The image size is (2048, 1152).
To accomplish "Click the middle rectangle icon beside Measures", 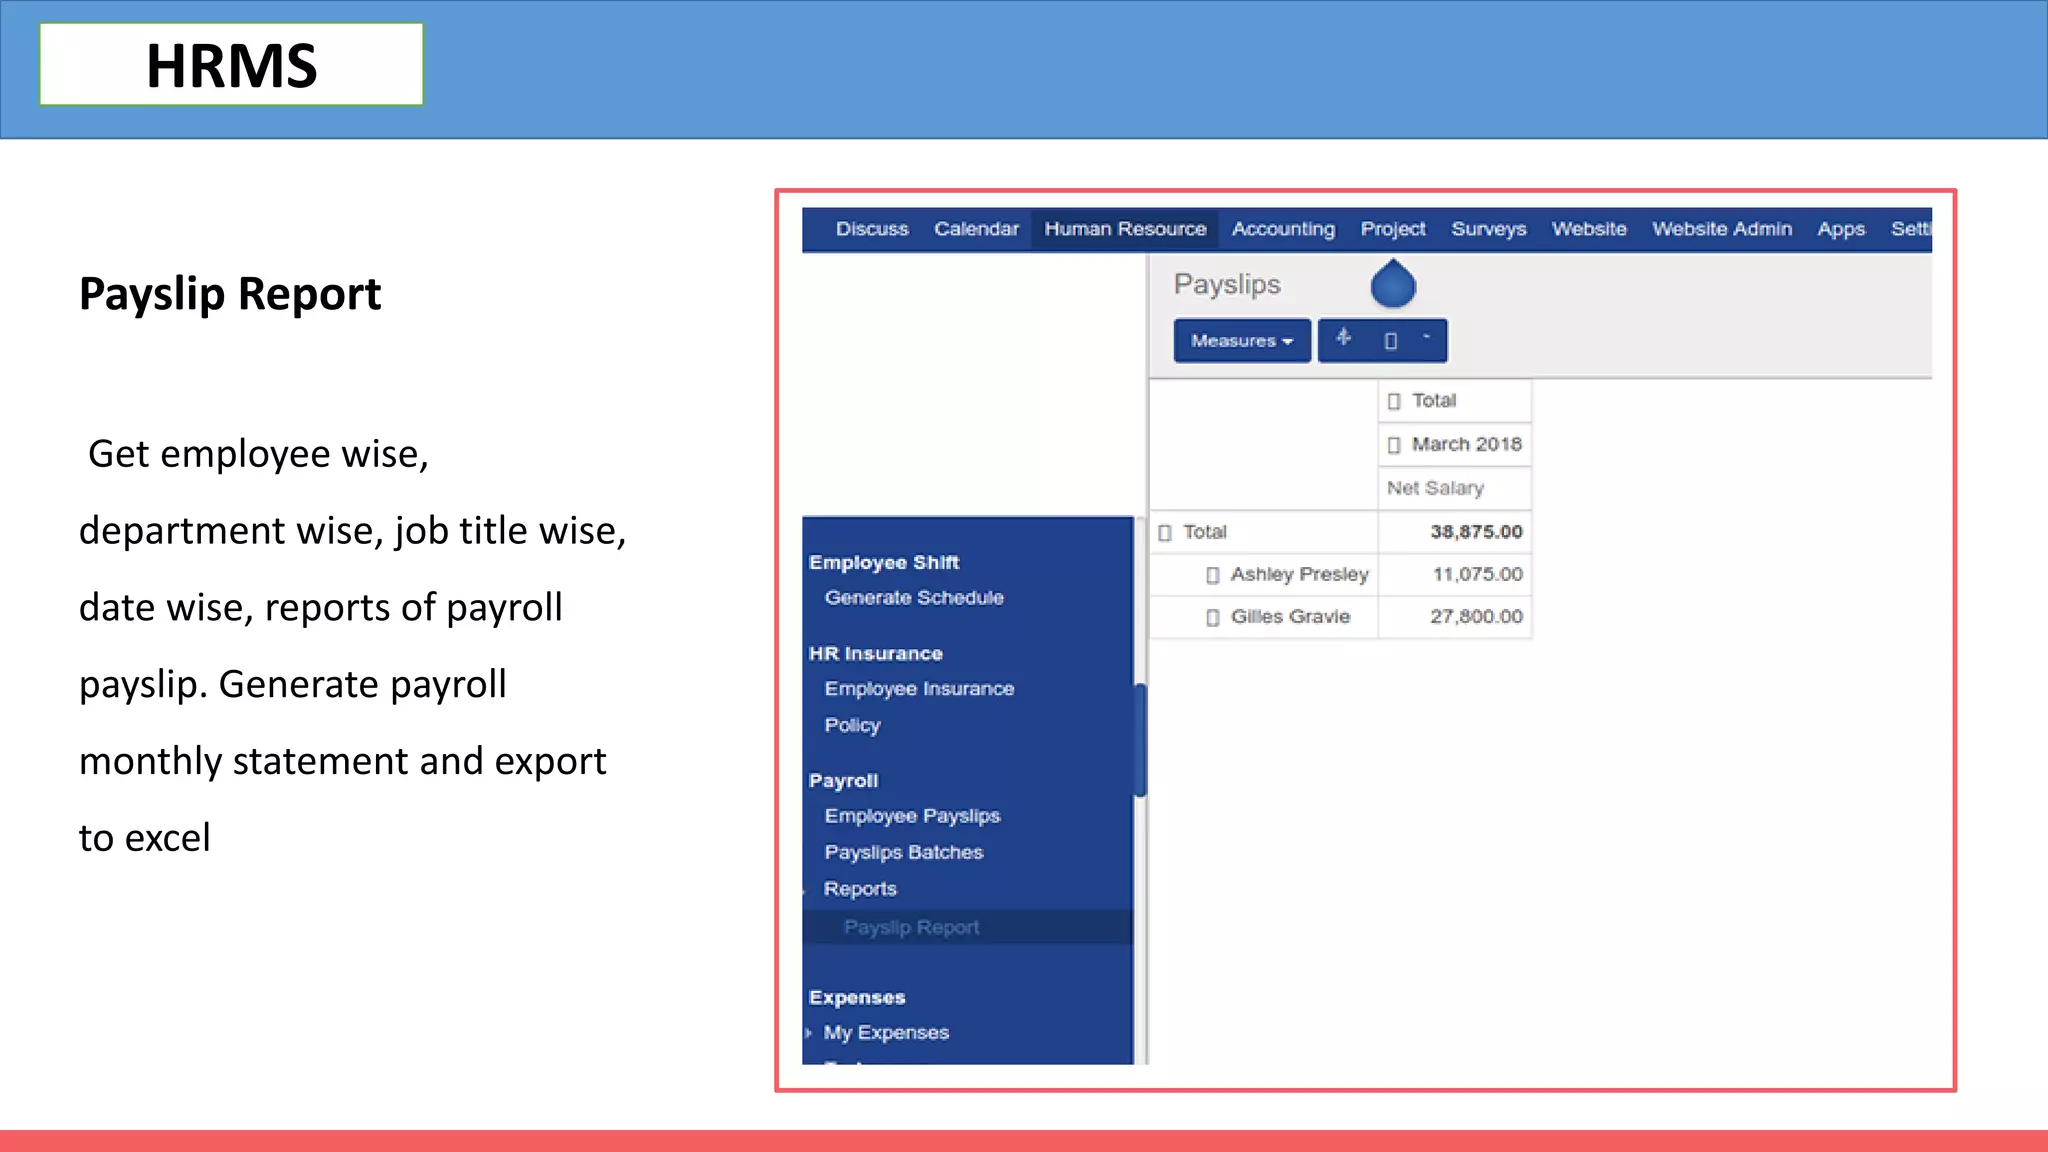I will coord(1390,341).
